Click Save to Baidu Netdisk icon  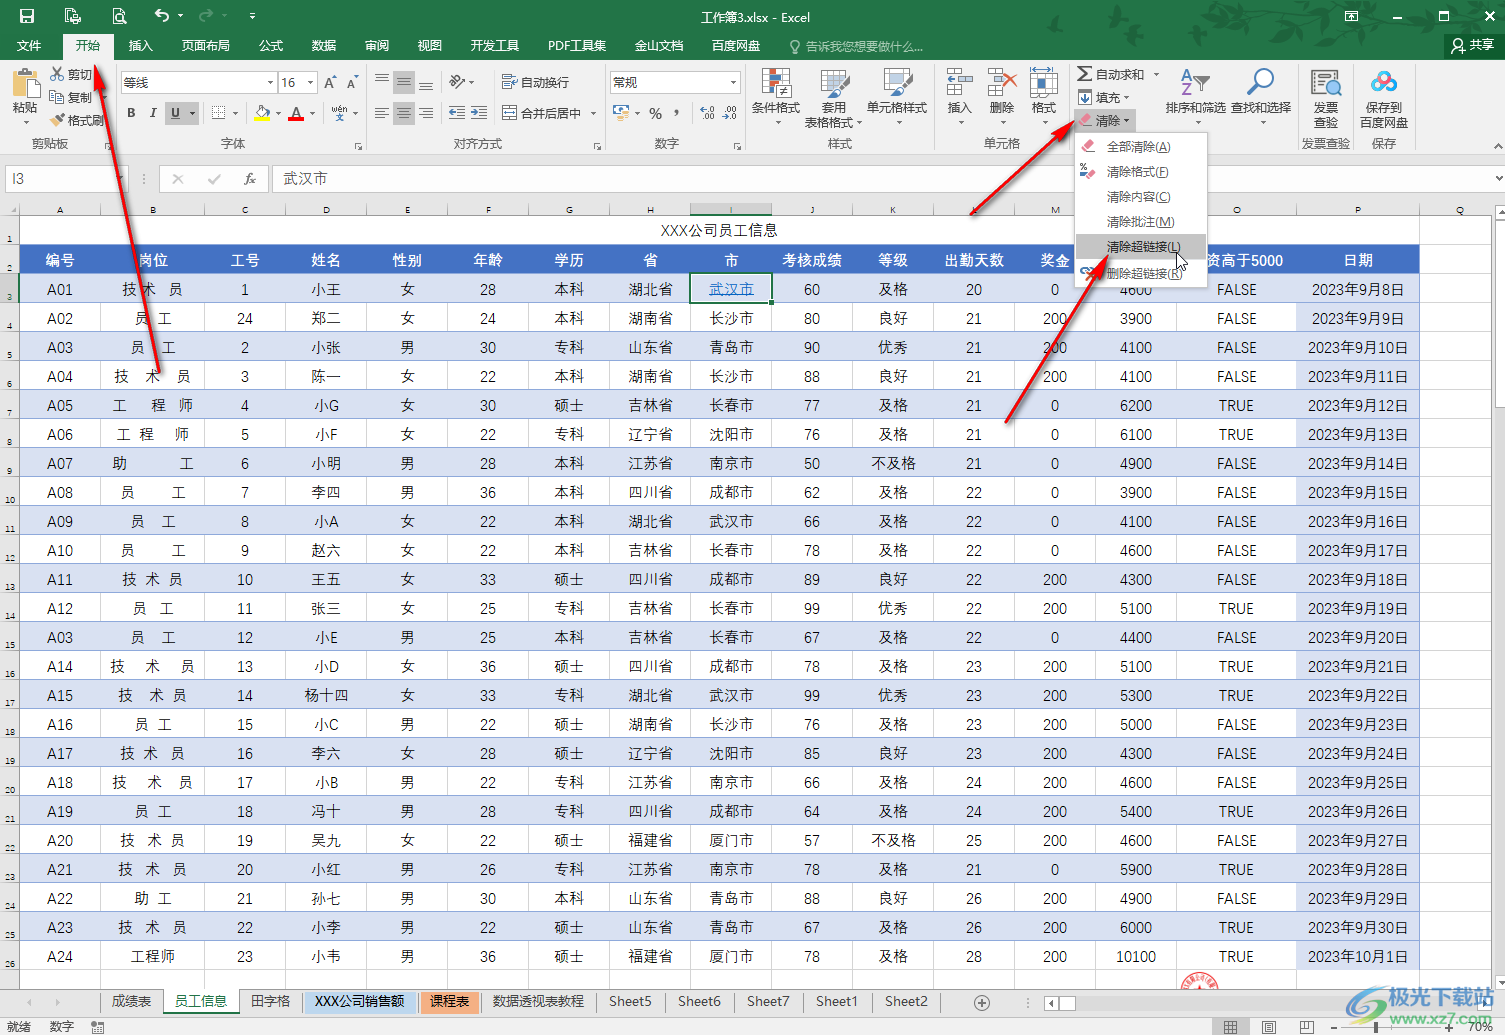(1384, 83)
